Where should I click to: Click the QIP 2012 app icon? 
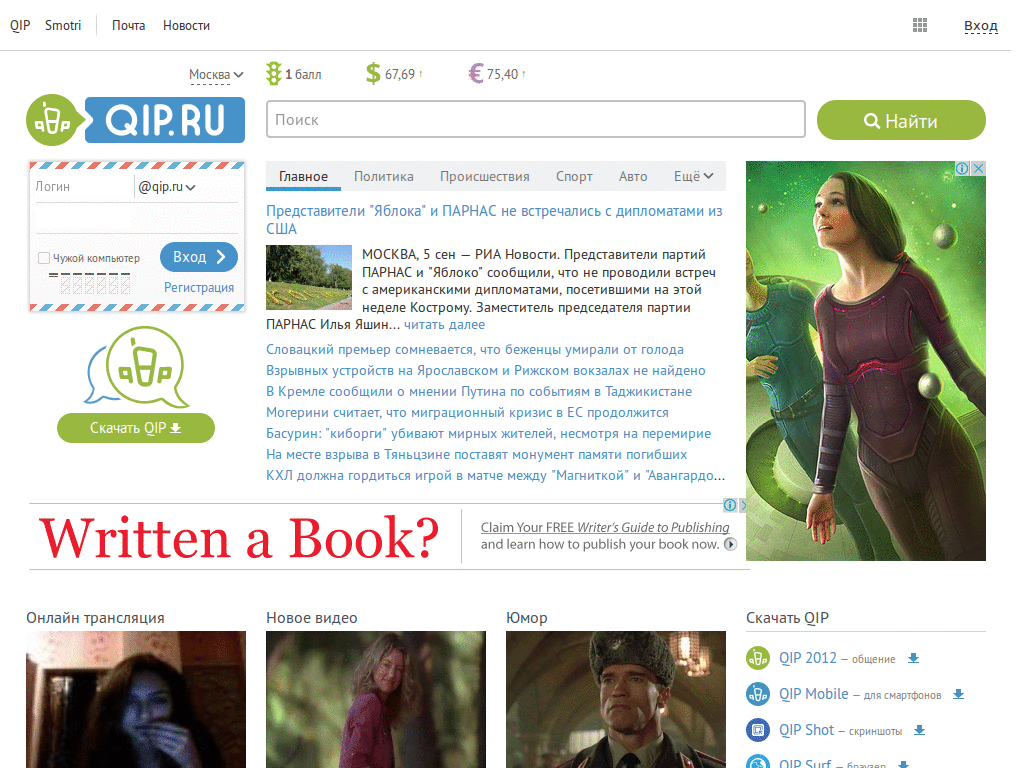point(758,658)
